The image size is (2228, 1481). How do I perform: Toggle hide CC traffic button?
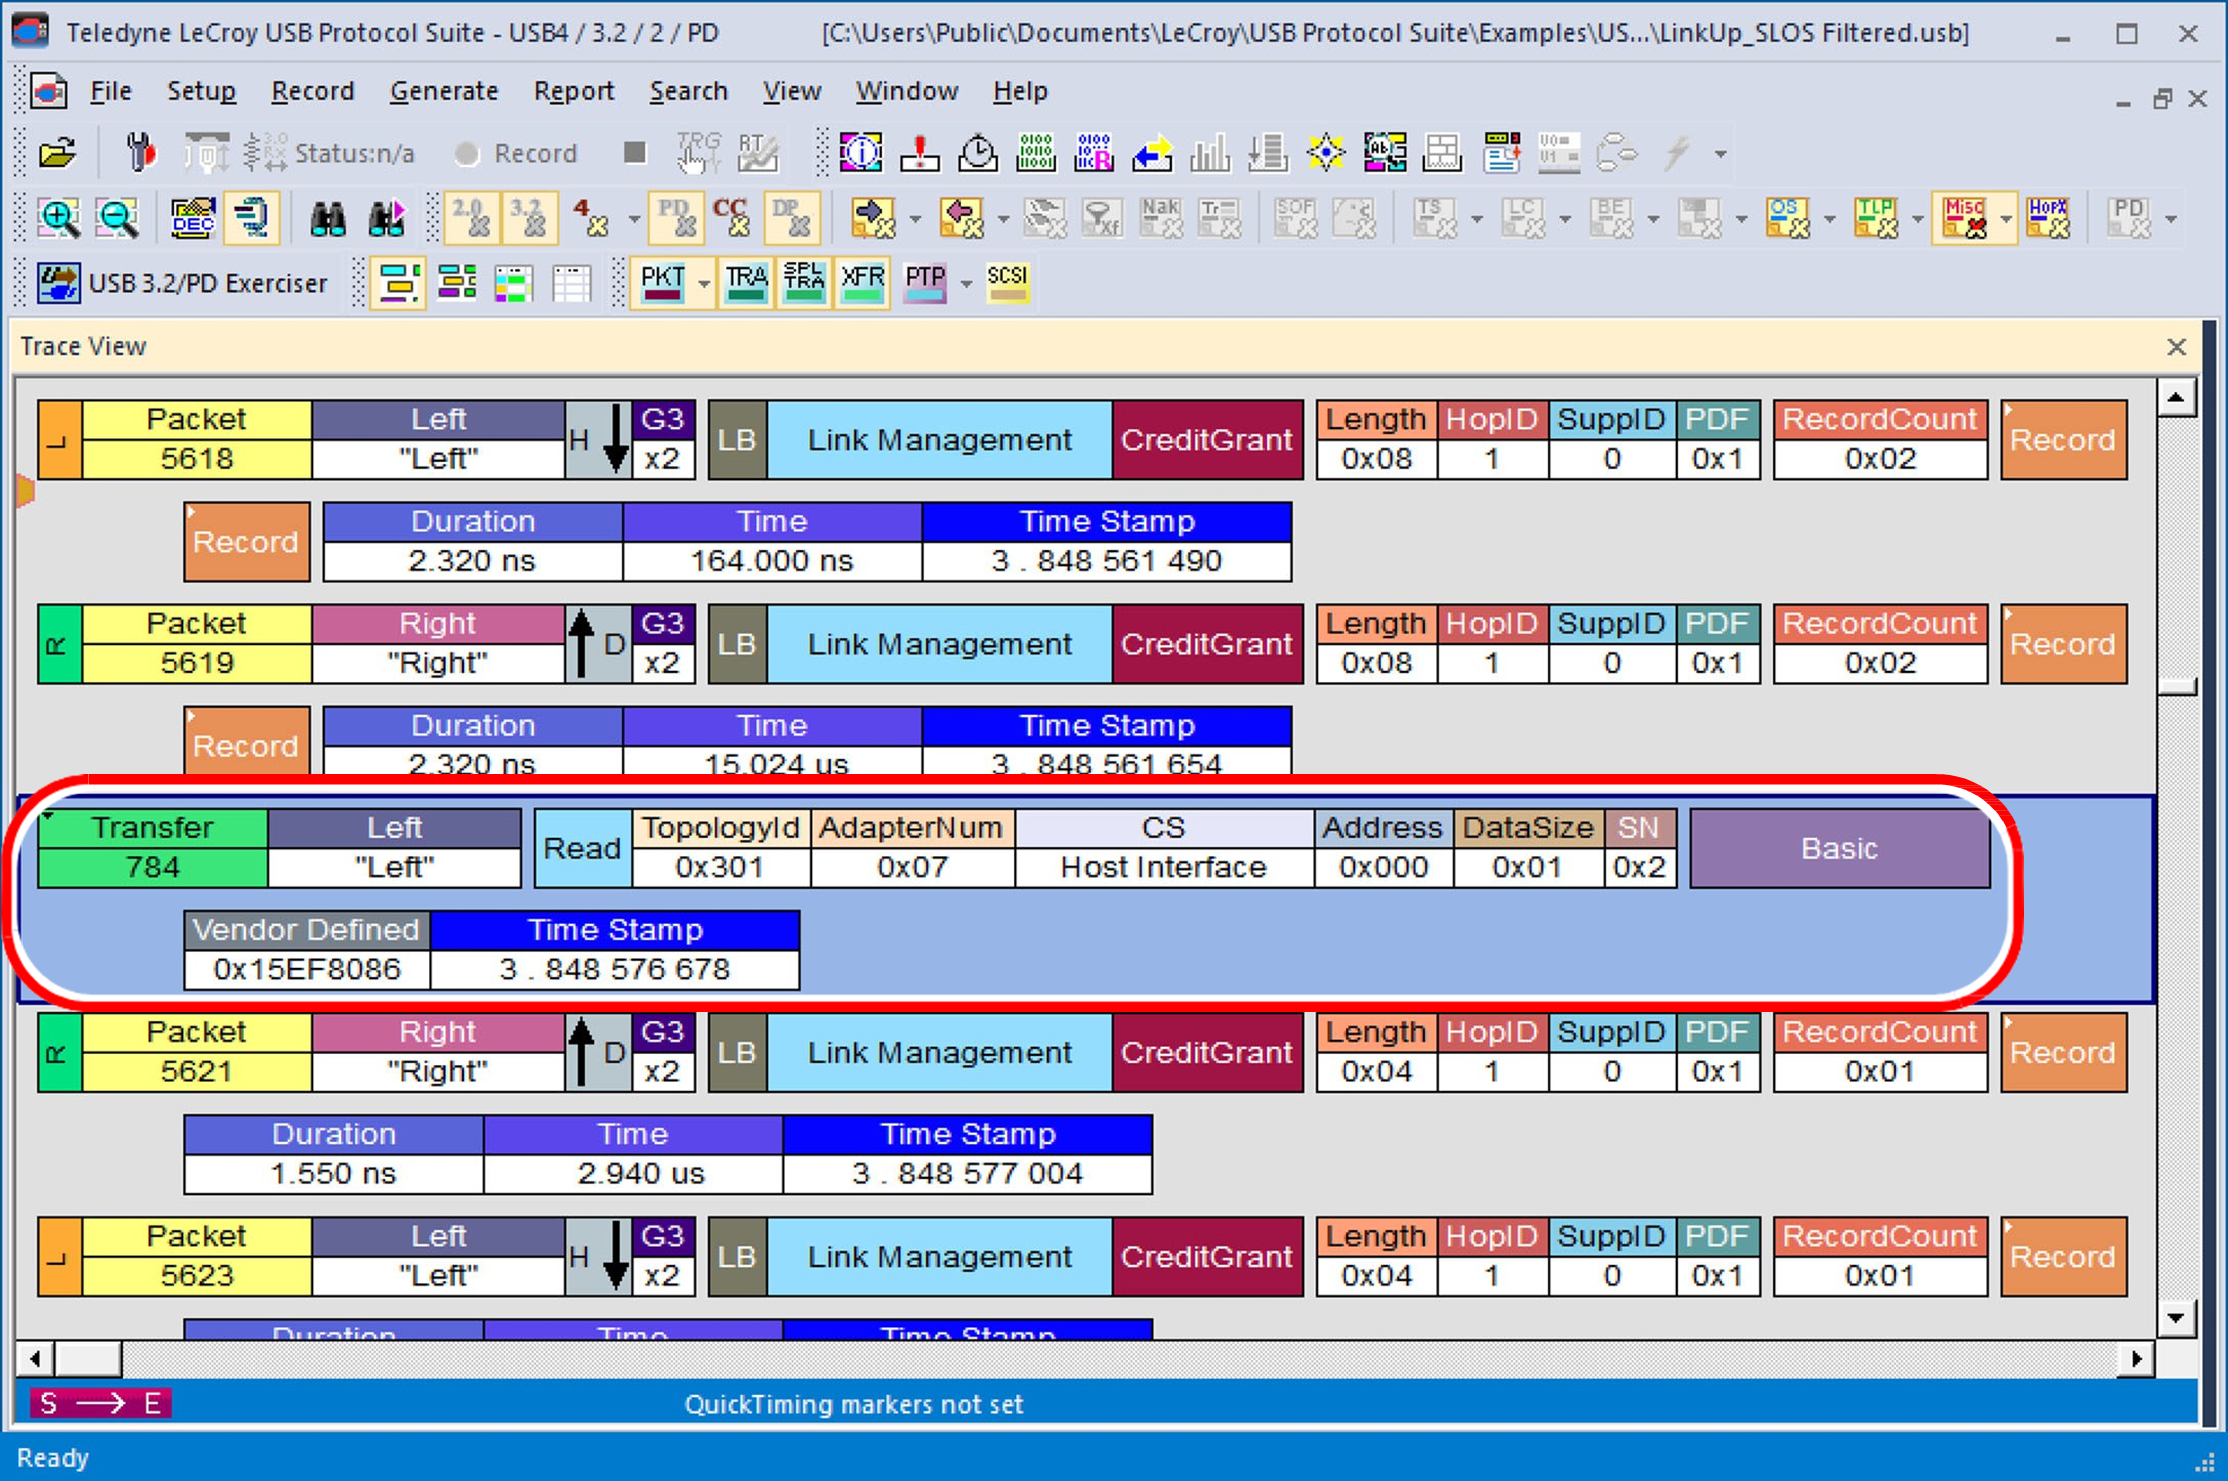(732, 218)
